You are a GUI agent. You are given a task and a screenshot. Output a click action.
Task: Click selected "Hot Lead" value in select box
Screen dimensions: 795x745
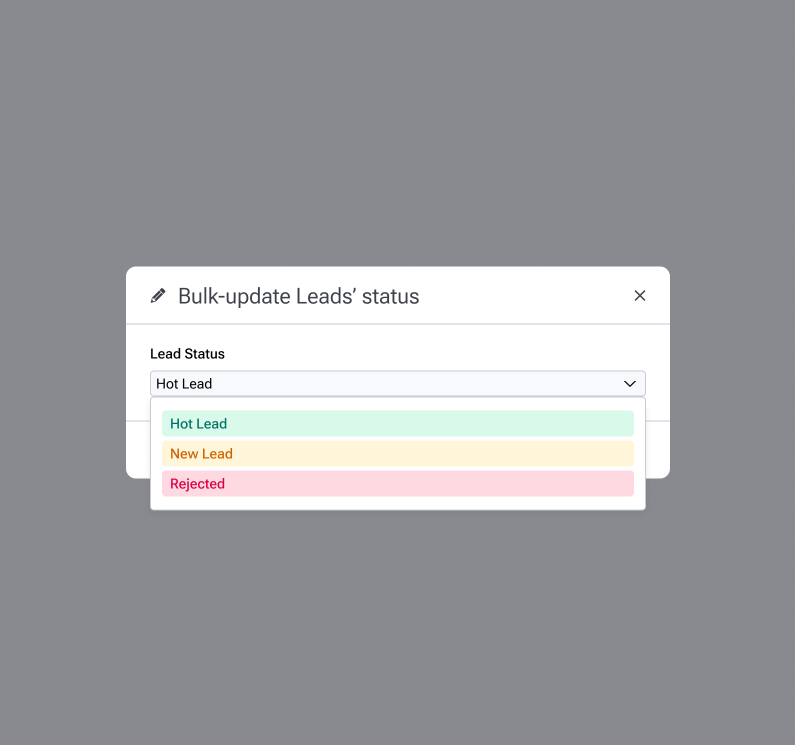[x=185, y=384]
